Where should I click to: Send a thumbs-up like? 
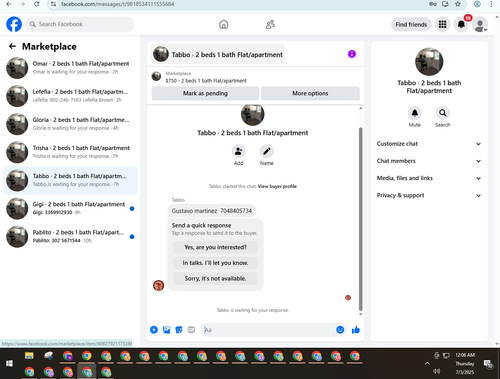356,330
